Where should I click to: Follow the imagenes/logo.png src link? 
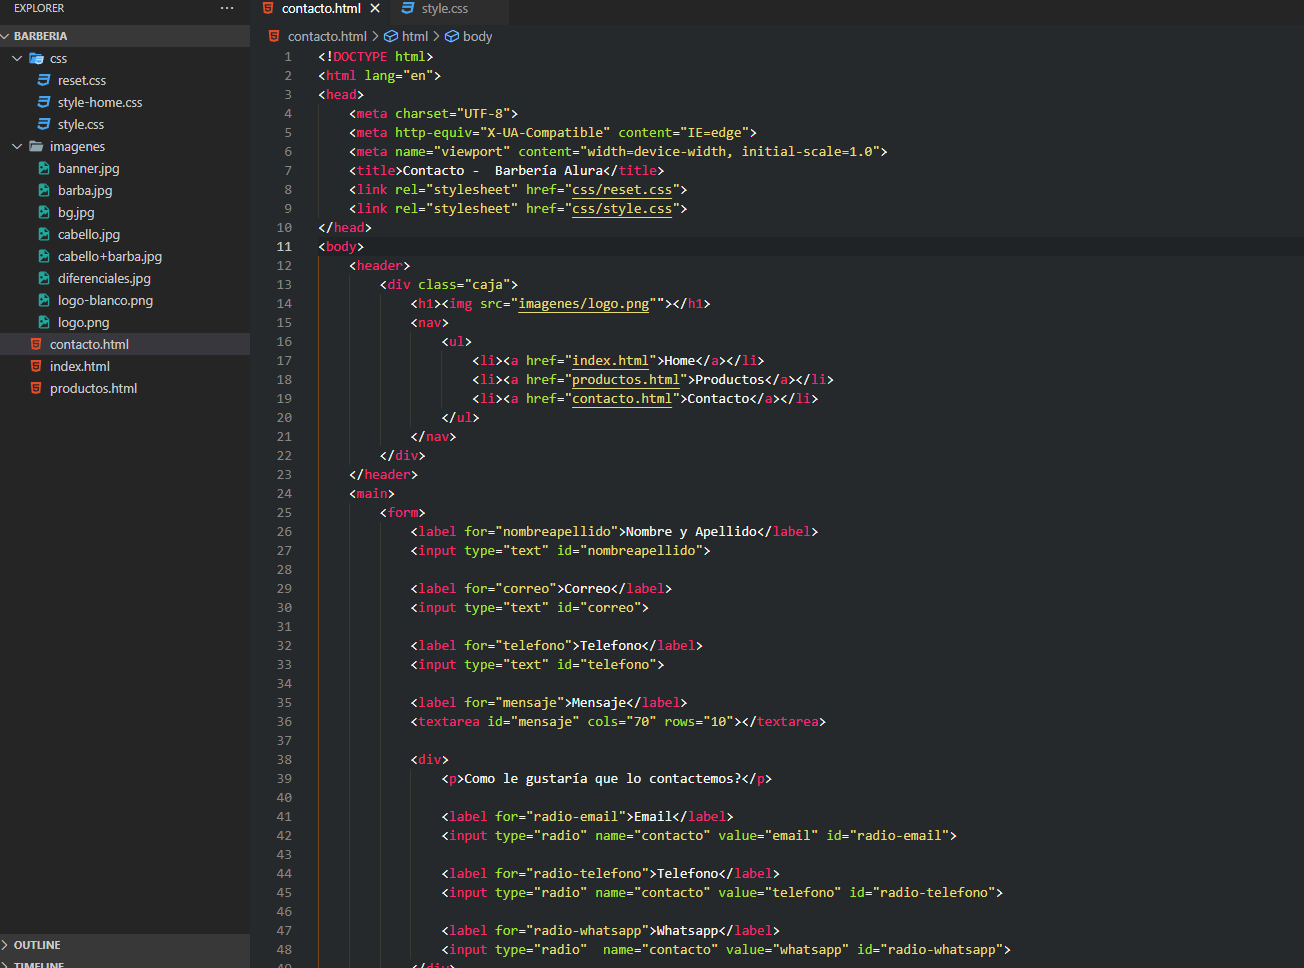click(584, 303)
